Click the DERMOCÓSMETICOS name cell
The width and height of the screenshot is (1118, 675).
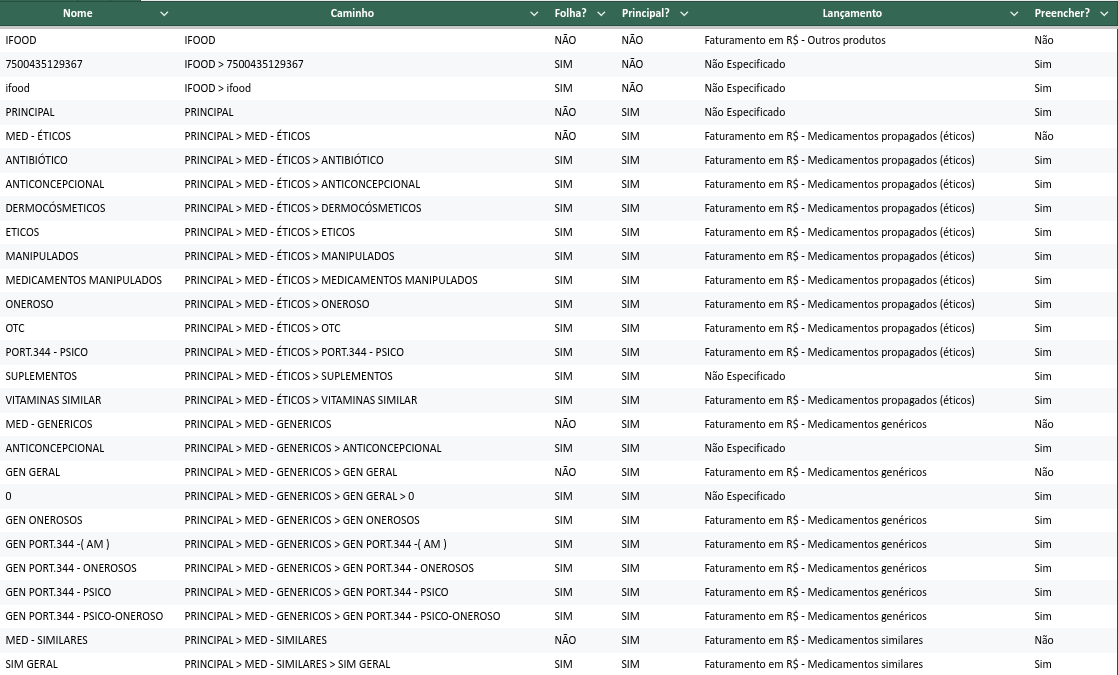(x=55, y=208)
